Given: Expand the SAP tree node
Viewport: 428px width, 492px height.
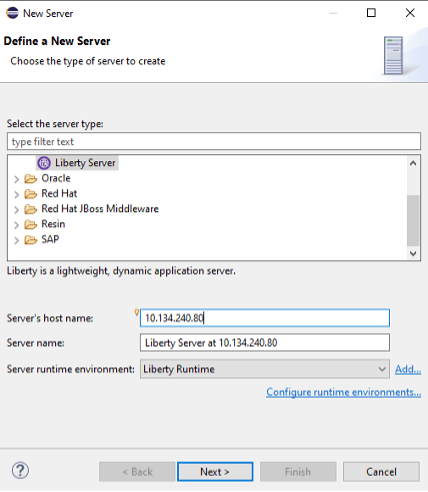Looking at the screenshot, I should pos(16,240).
